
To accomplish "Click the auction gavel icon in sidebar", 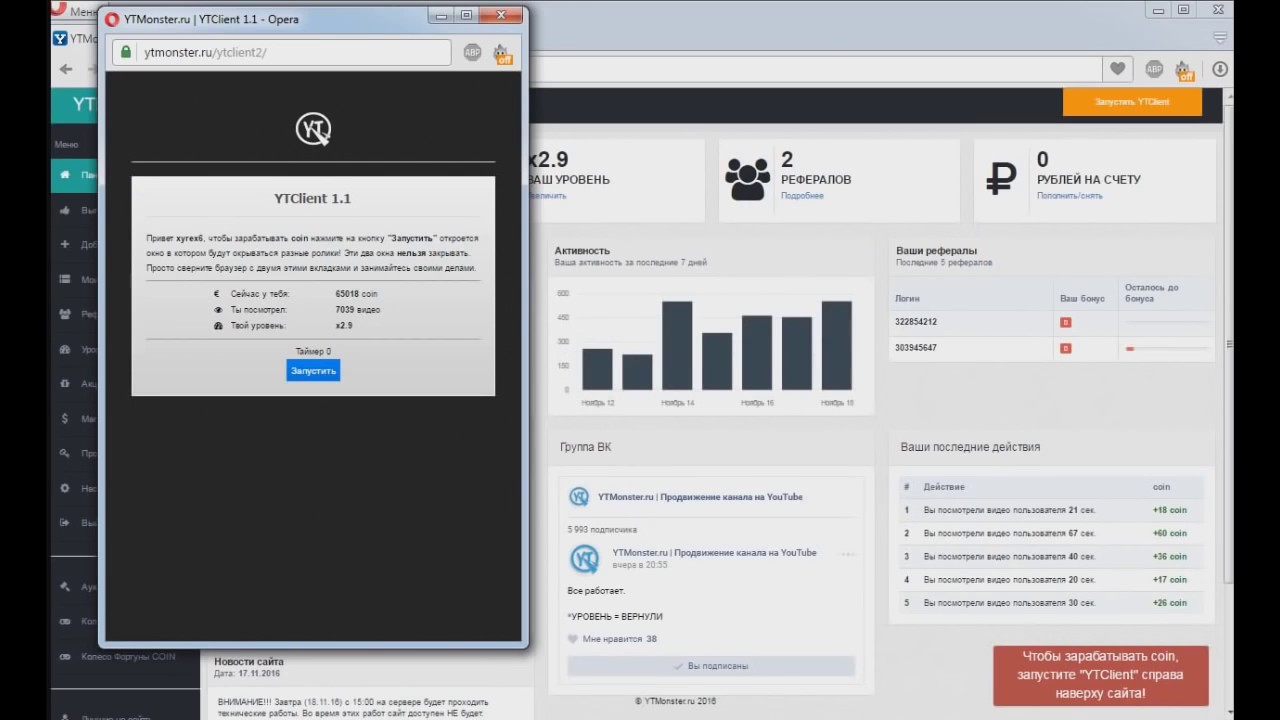I will [64, 587].
